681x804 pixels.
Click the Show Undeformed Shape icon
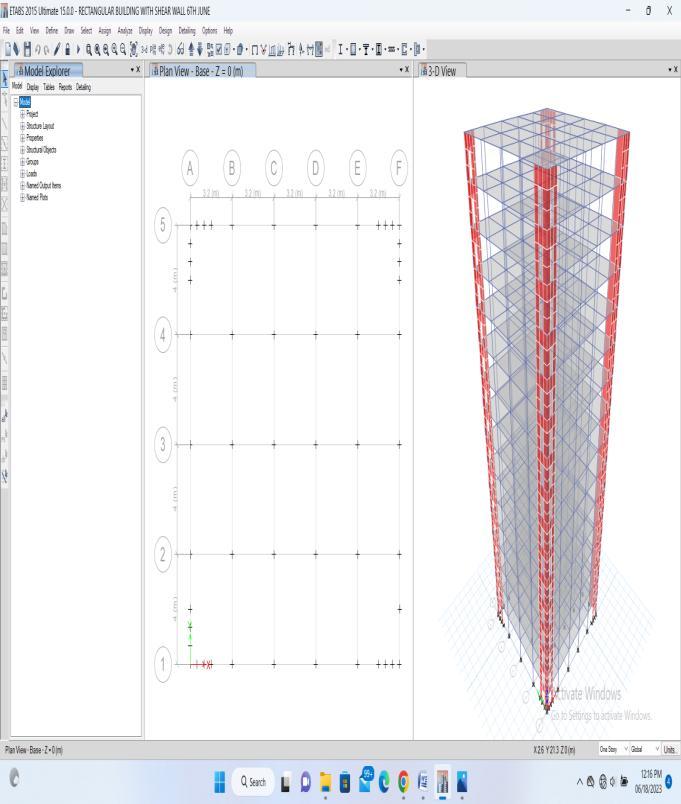[x=254, y=49]
